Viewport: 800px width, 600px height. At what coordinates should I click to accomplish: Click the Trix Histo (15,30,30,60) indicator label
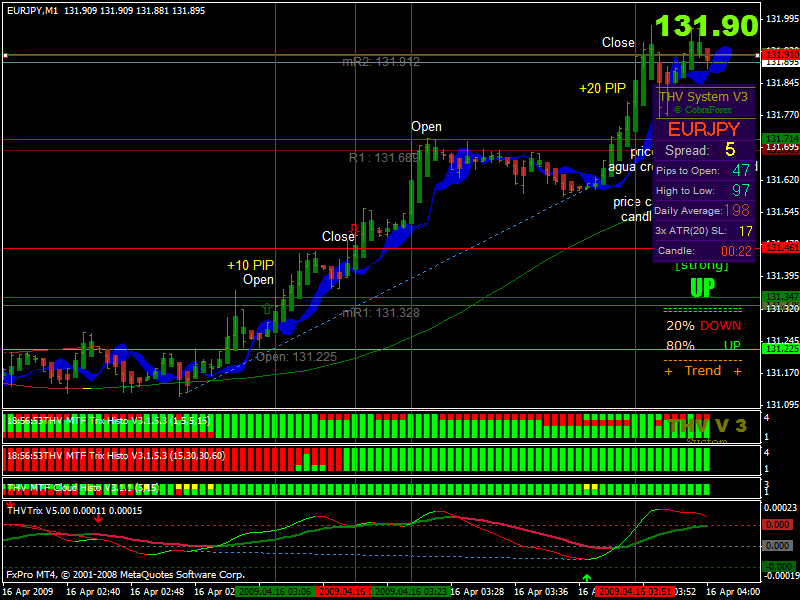[x=116, y=455]
